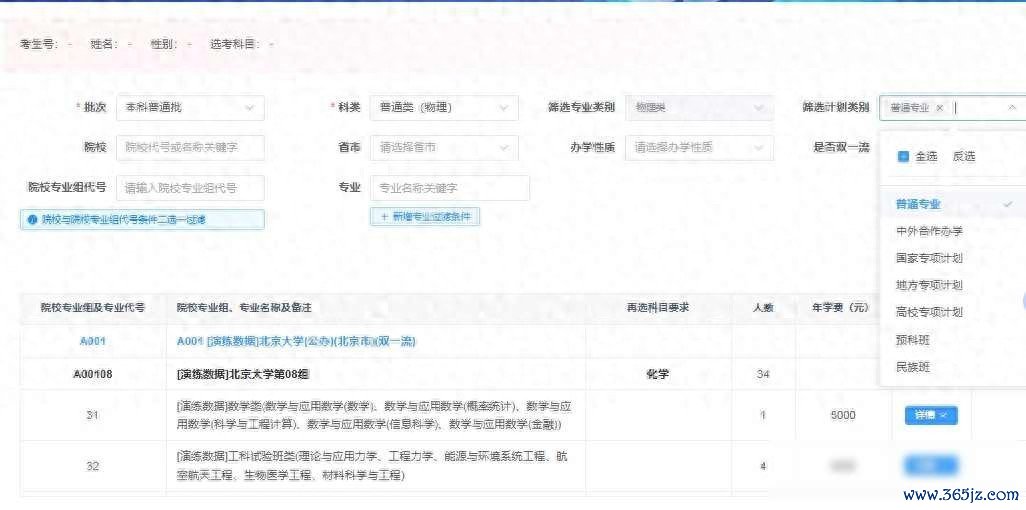Click the 专业名称关键字 input field
This screenshot has width=1026, height=510.
point(450,188)
